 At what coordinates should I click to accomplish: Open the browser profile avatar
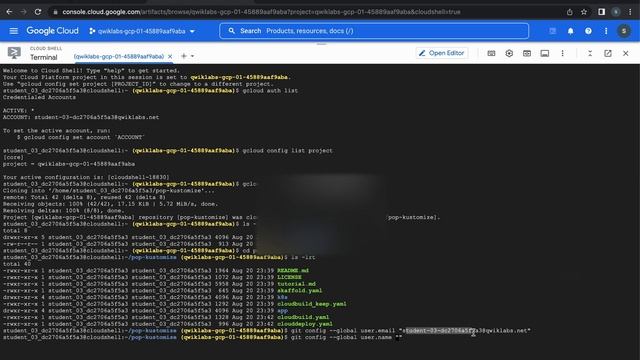click(x=616, y=12)
